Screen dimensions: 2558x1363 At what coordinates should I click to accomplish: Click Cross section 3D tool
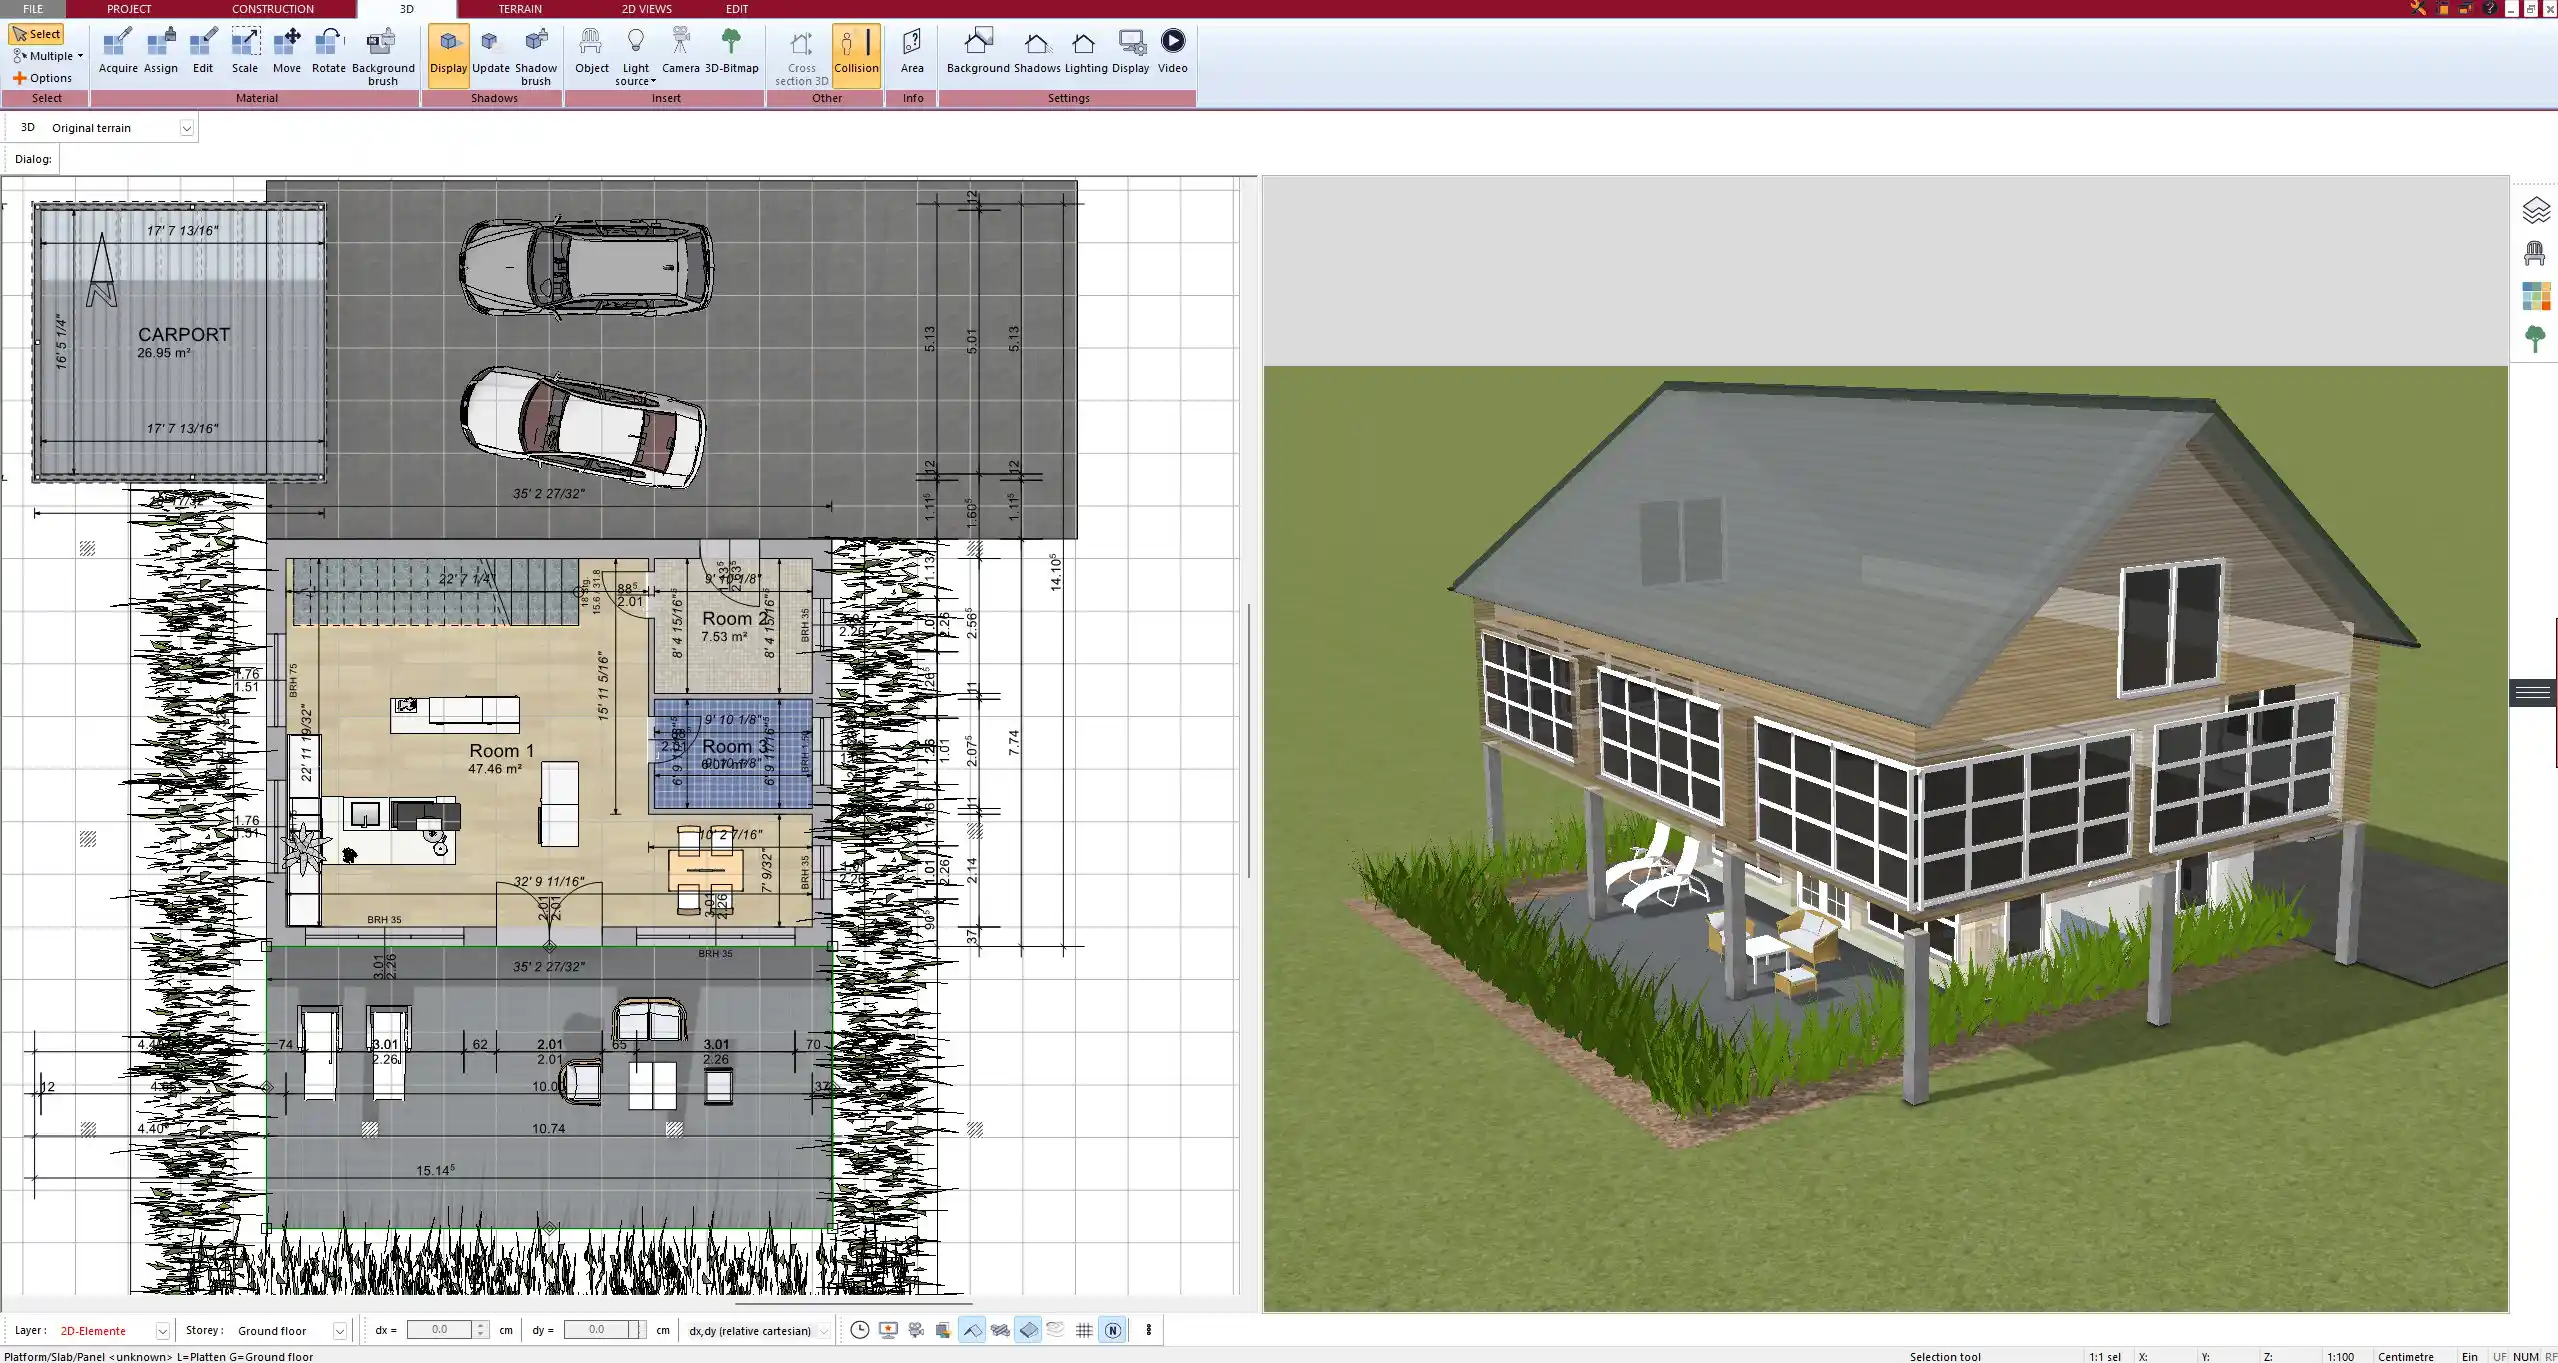point(801,57)
